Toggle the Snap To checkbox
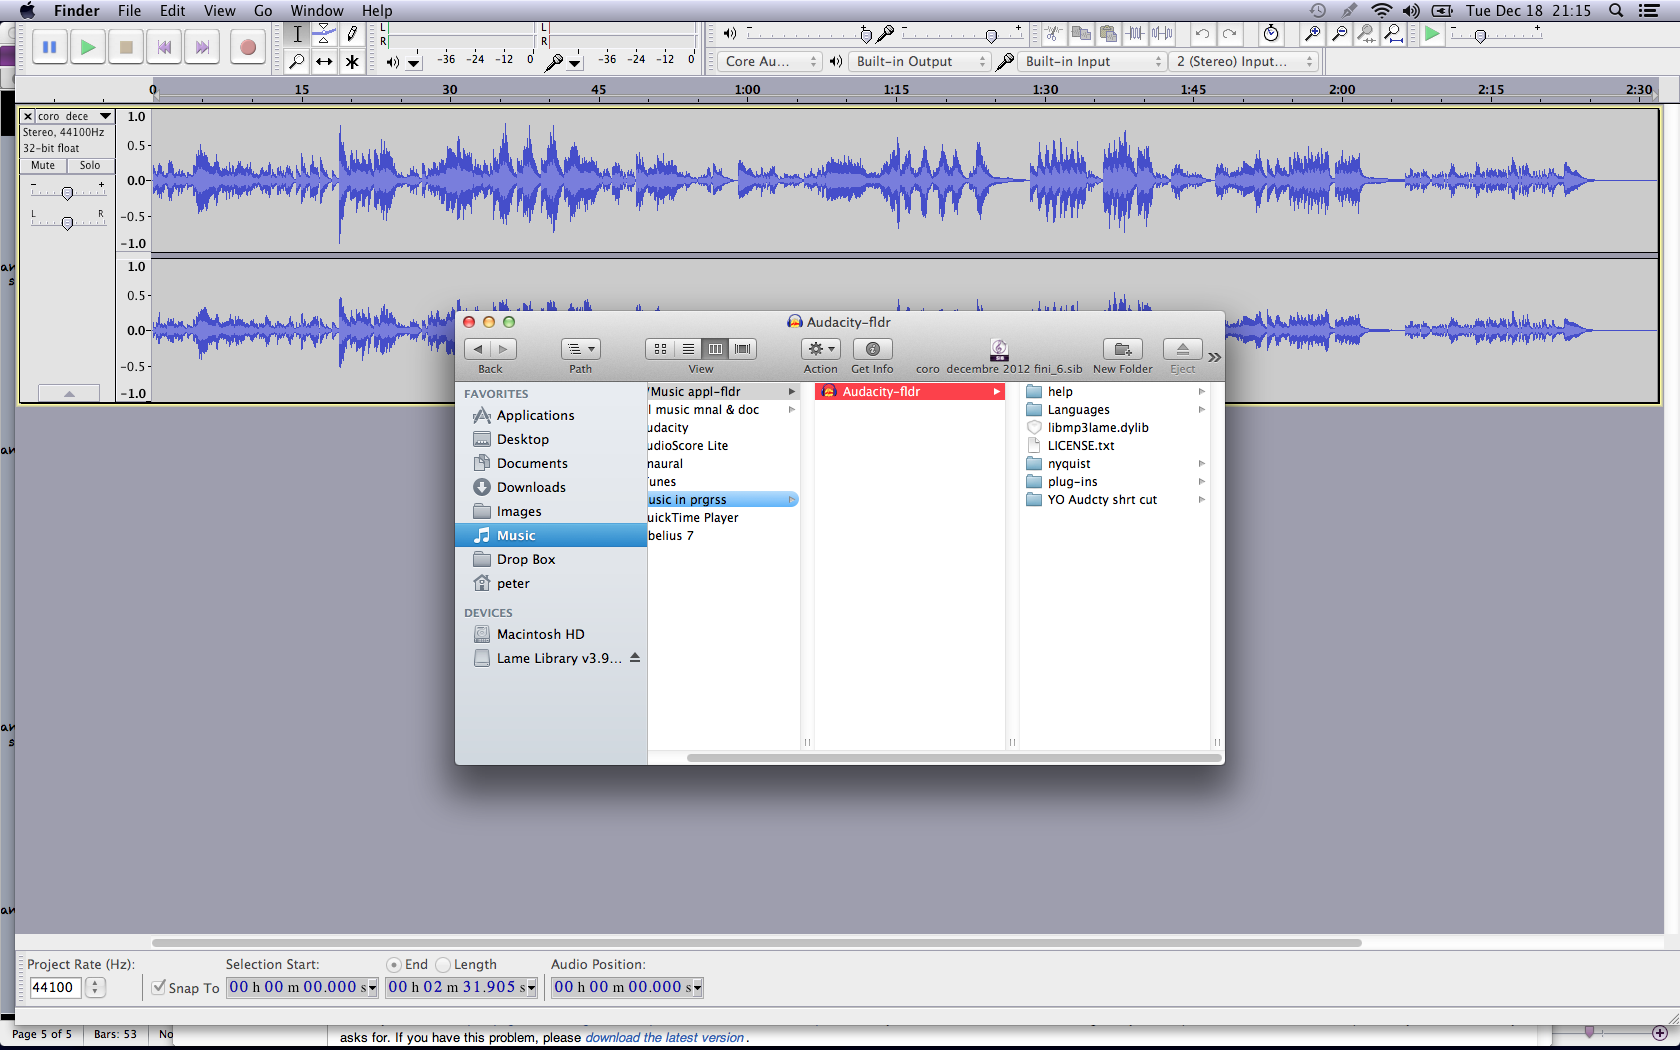This screenshot has width=1680, height=1050. coord(158,988)
